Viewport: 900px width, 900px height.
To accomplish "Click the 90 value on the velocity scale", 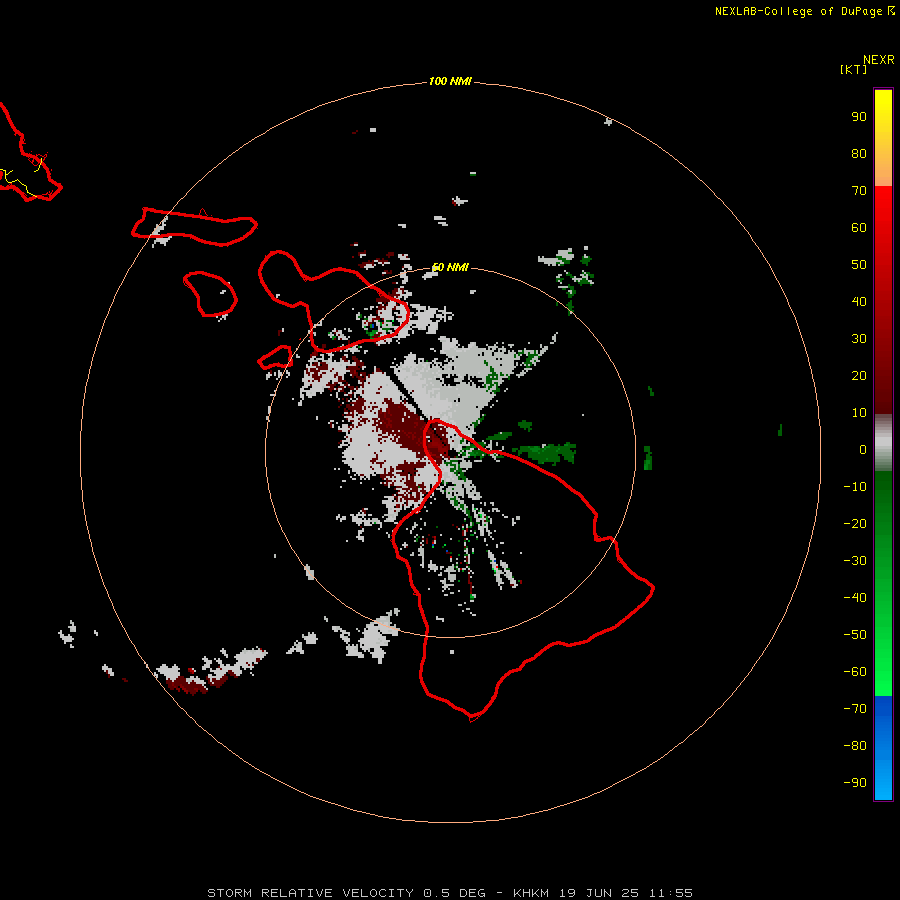I will [x=859, y=117].
